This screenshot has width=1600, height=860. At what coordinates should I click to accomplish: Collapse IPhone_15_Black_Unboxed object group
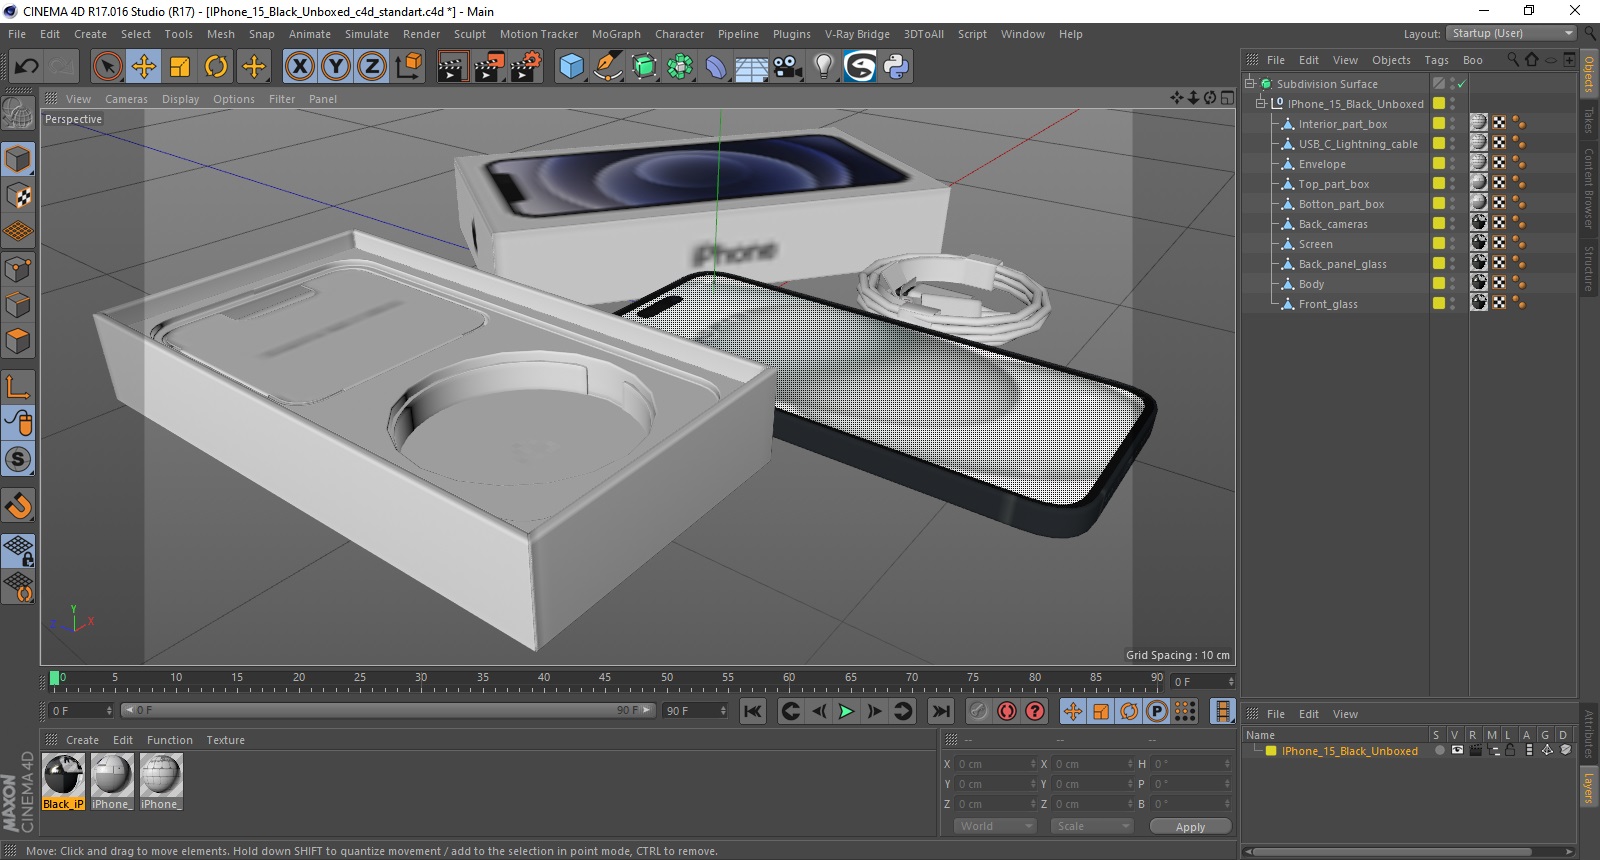pyautogui.click(x=1262, y=104)
